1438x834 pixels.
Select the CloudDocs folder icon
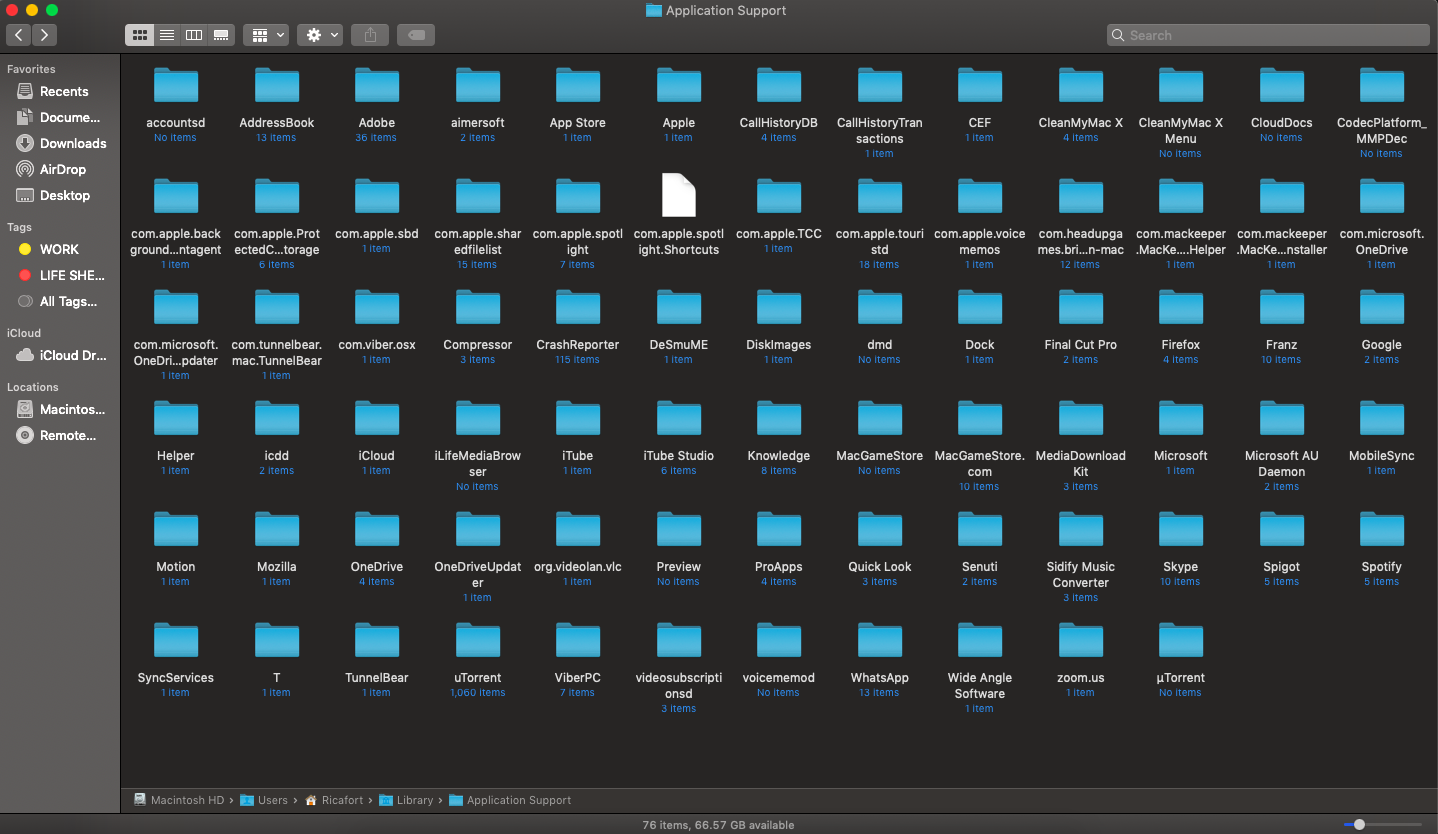(1282, 86)
